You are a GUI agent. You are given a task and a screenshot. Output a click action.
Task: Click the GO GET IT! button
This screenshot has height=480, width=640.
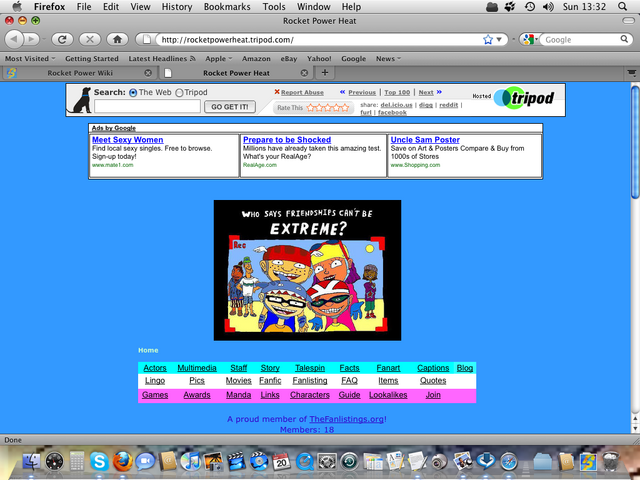(230, 107)
